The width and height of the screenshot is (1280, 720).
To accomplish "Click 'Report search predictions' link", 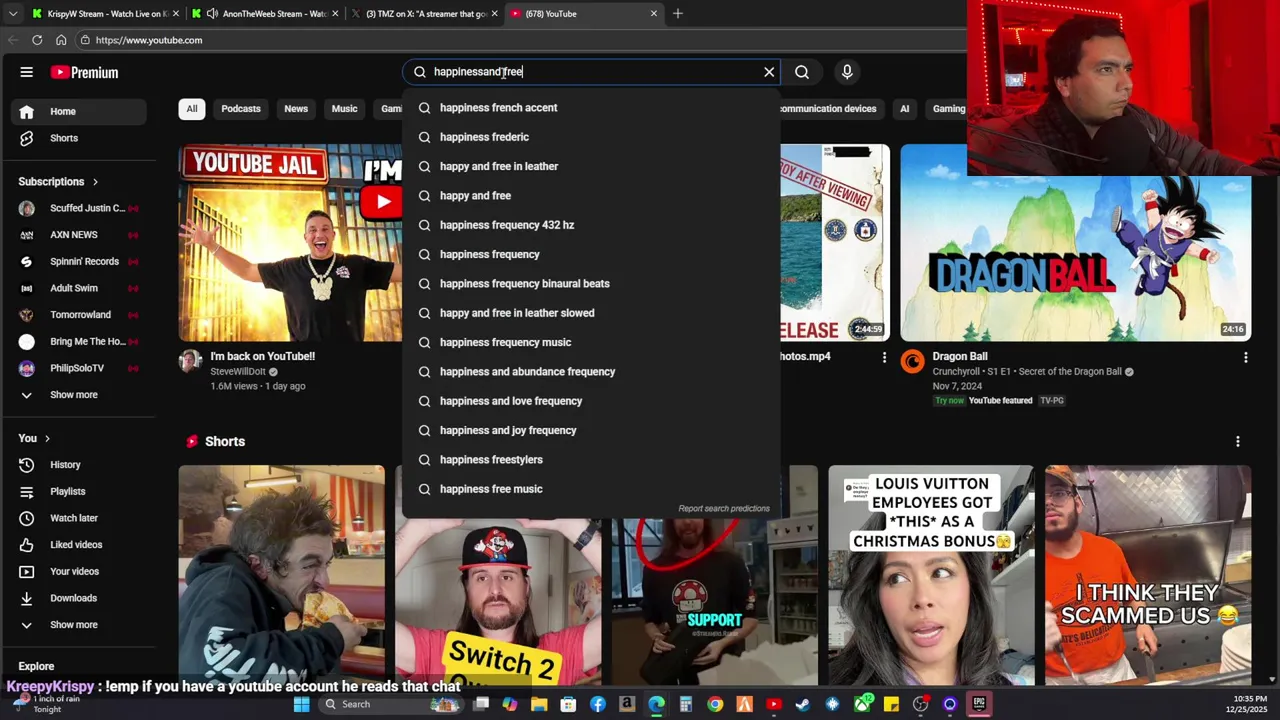I will 724,509.
